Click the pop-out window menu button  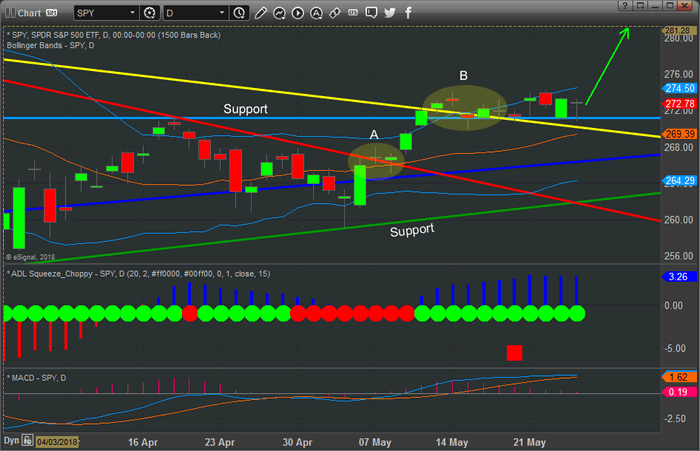(640, 5)
